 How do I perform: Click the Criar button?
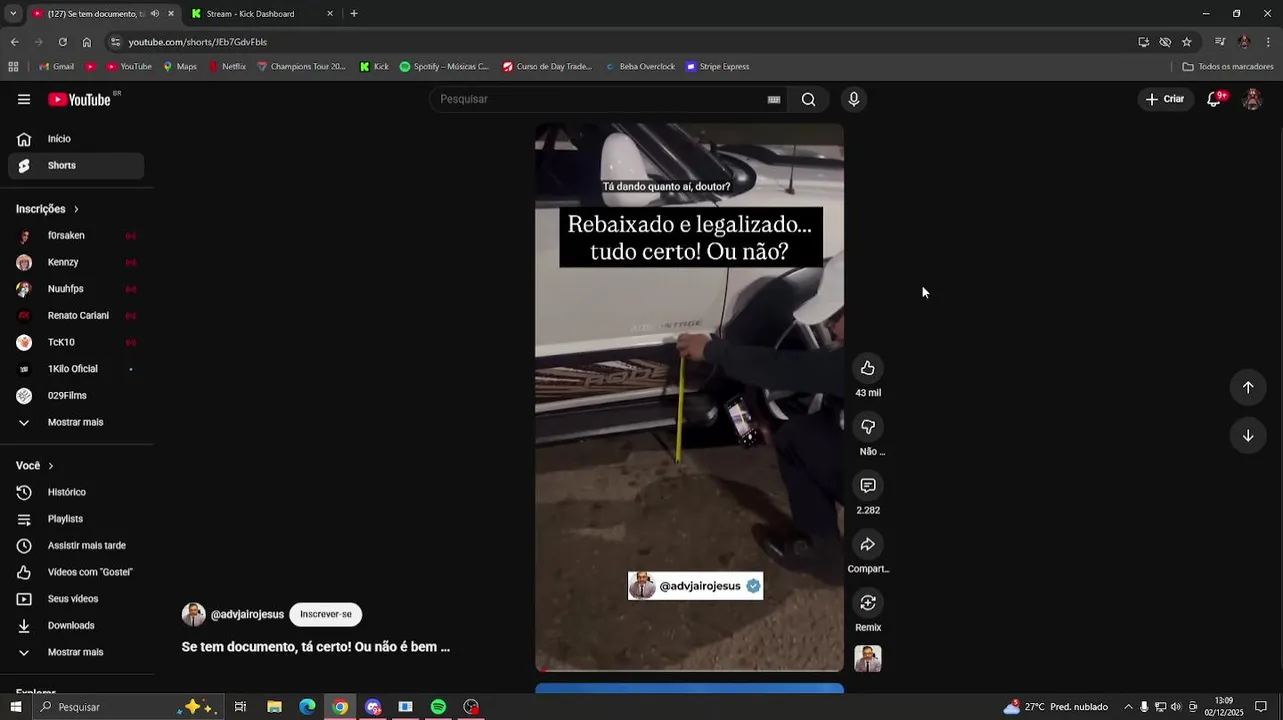(1165, 99)
